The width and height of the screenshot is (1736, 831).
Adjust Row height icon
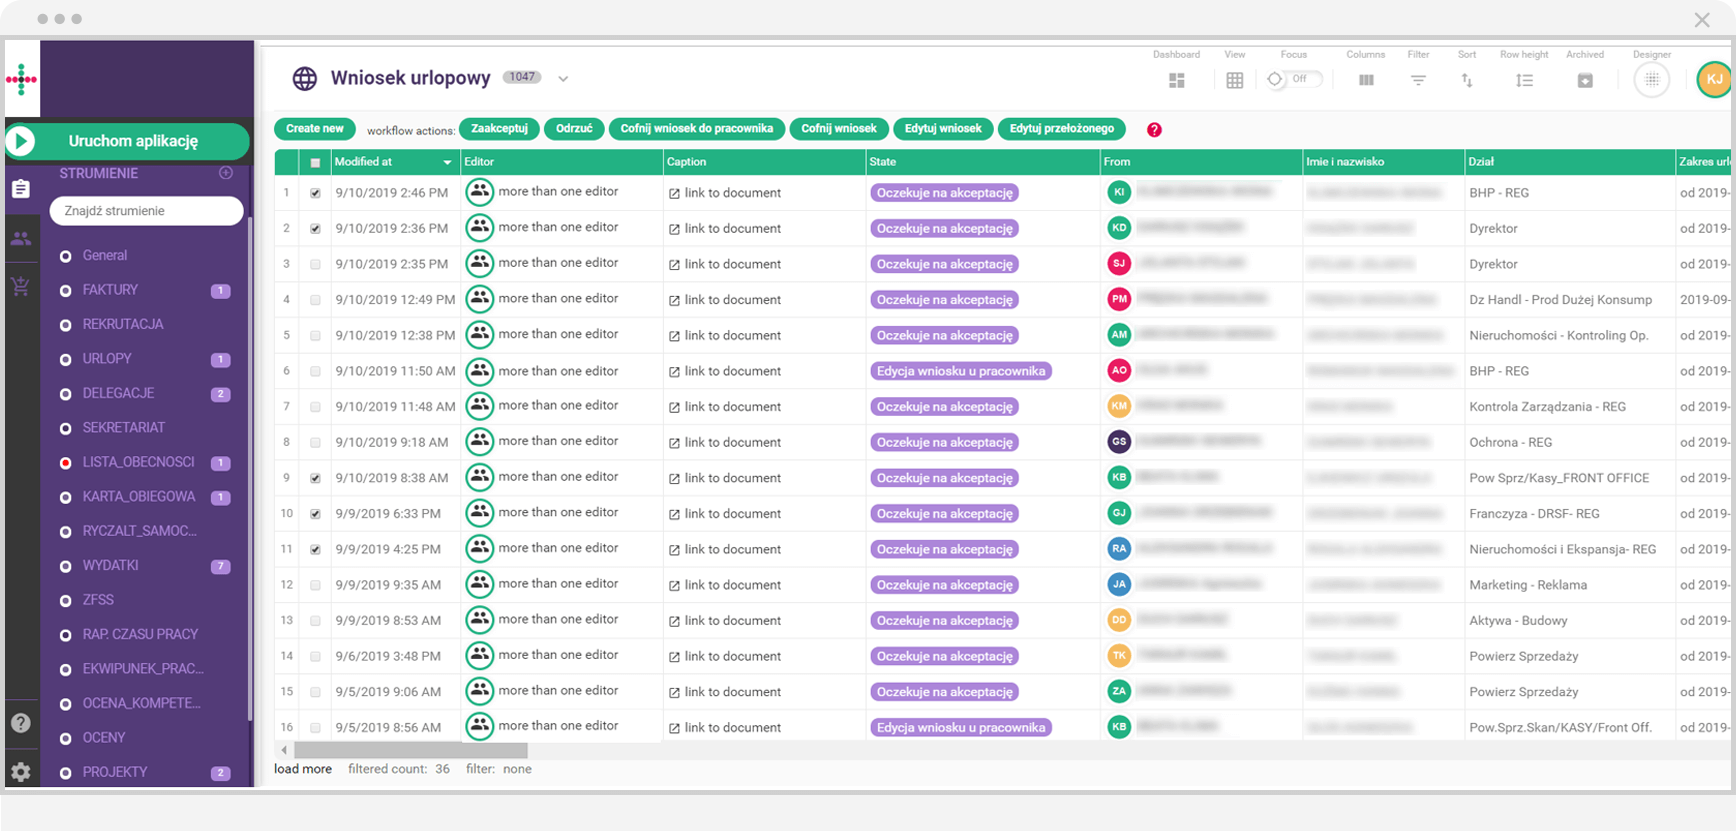pos(1523,80)
